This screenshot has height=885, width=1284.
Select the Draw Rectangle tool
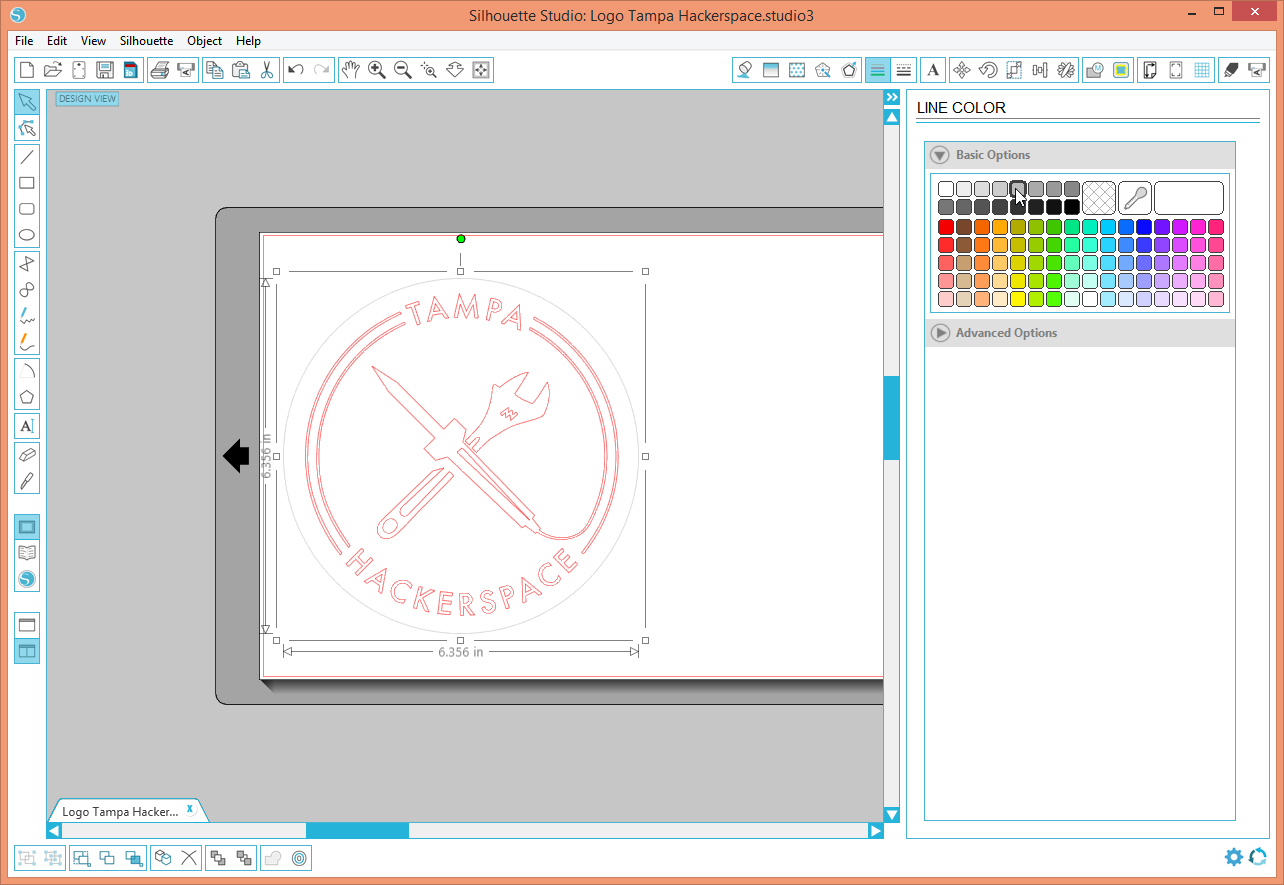click(27, 183)
